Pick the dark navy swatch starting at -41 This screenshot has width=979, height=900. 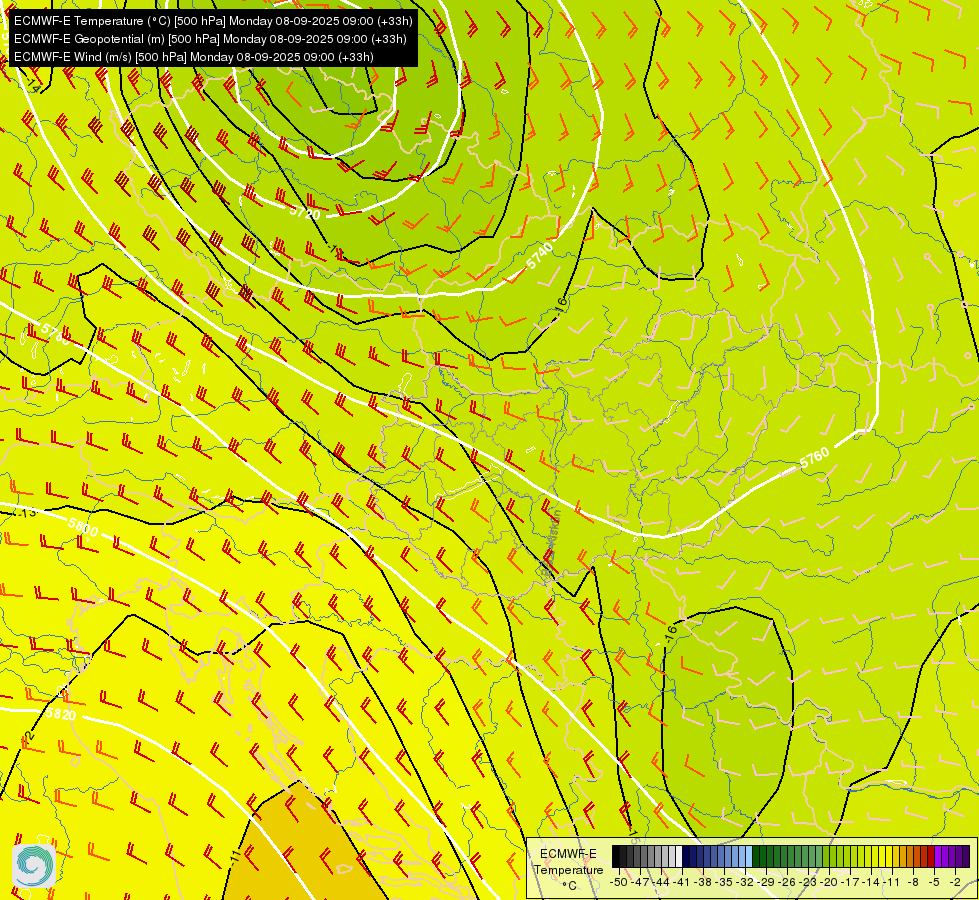click(x=686, y=856)
